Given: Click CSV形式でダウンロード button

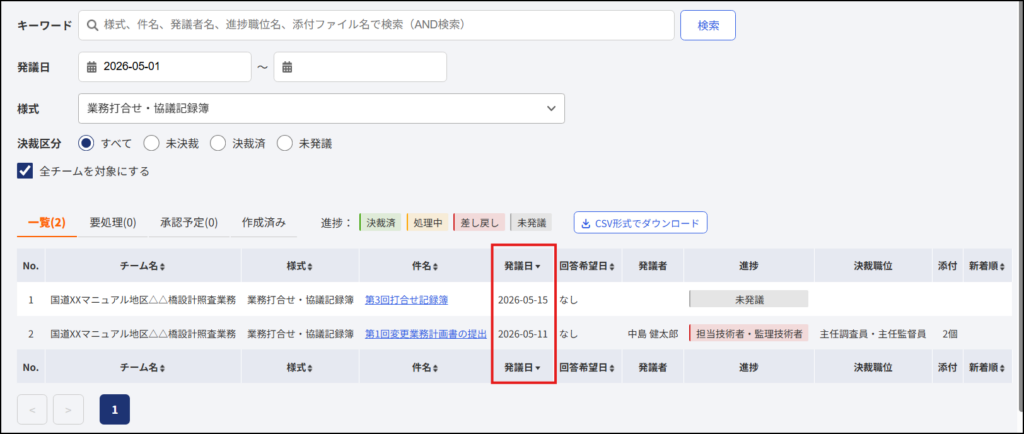Looking at the screenshot, I should (x=641, y=223).
